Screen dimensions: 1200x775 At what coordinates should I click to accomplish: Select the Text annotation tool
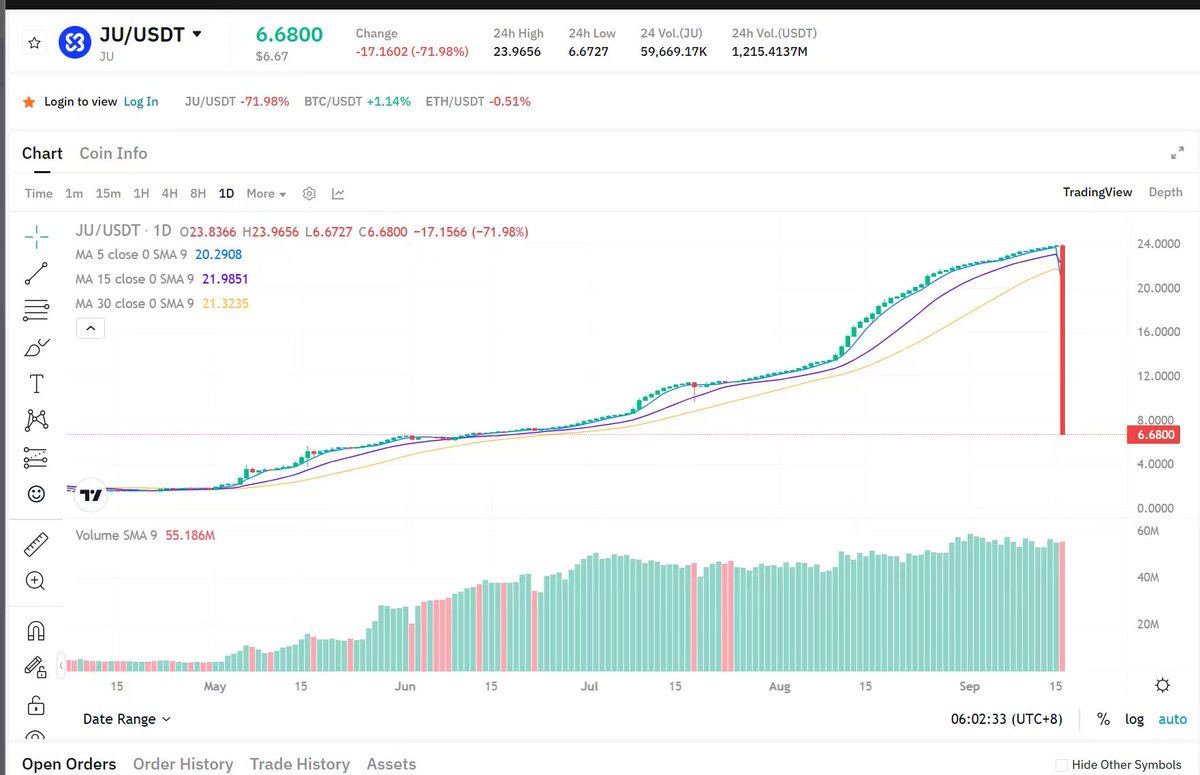pyautogui.click(x=36, y=384)
